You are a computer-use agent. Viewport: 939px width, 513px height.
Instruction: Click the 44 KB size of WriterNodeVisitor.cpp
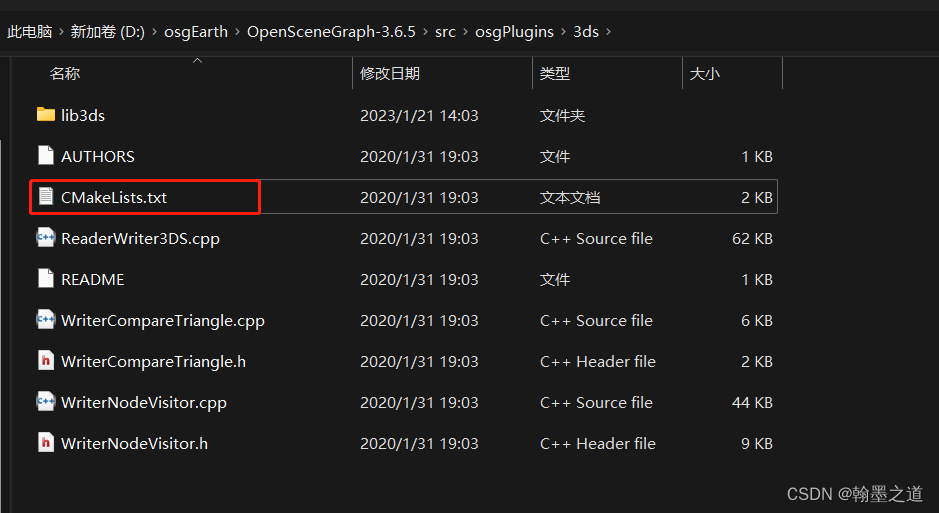click(x=752, y=402)
